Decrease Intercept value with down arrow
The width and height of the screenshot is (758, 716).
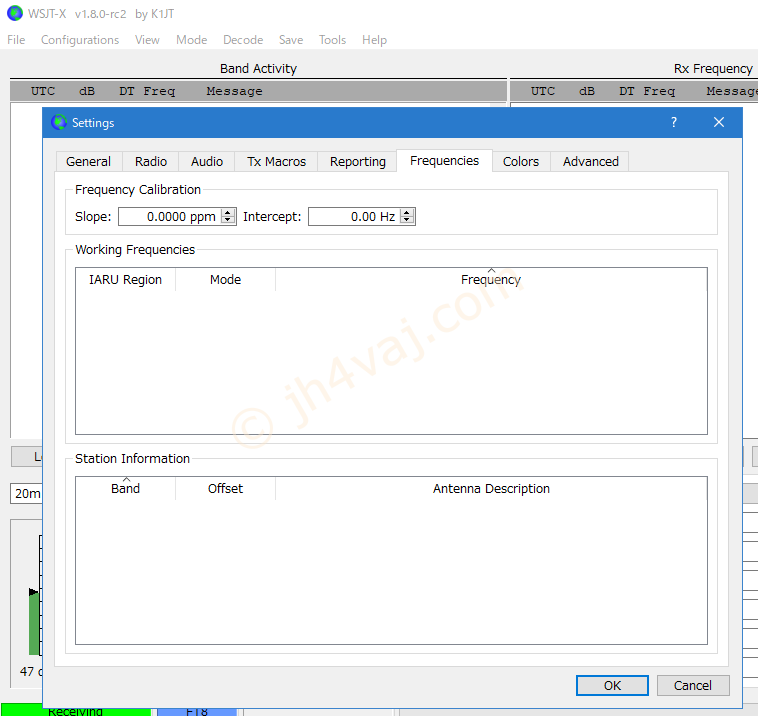point(408,220)
